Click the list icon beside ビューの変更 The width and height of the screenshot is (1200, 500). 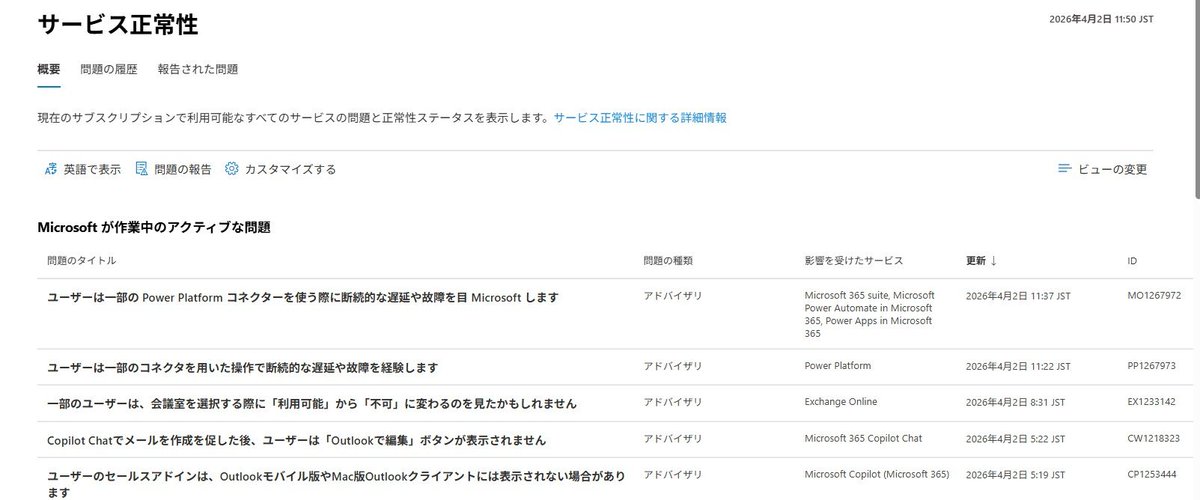[1065, 169]
